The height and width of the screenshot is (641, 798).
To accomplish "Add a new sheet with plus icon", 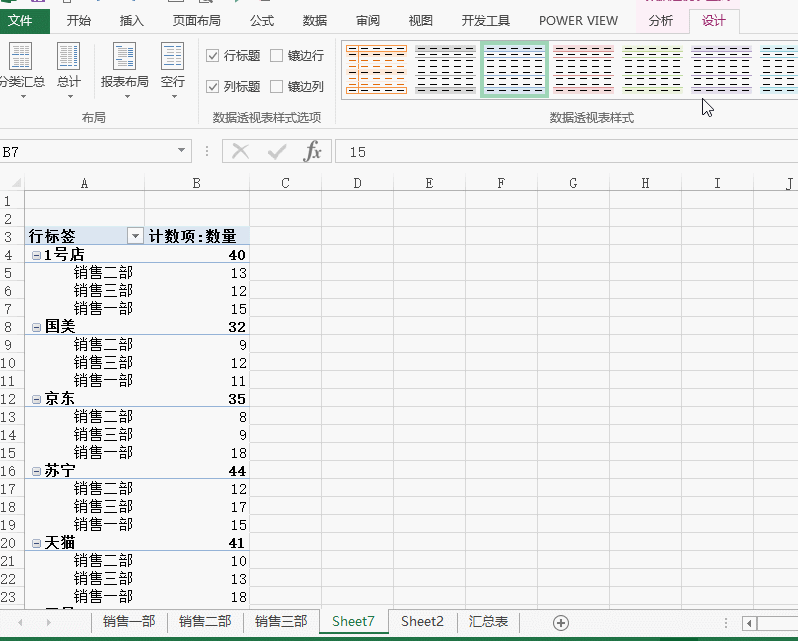I will (561, 622).
